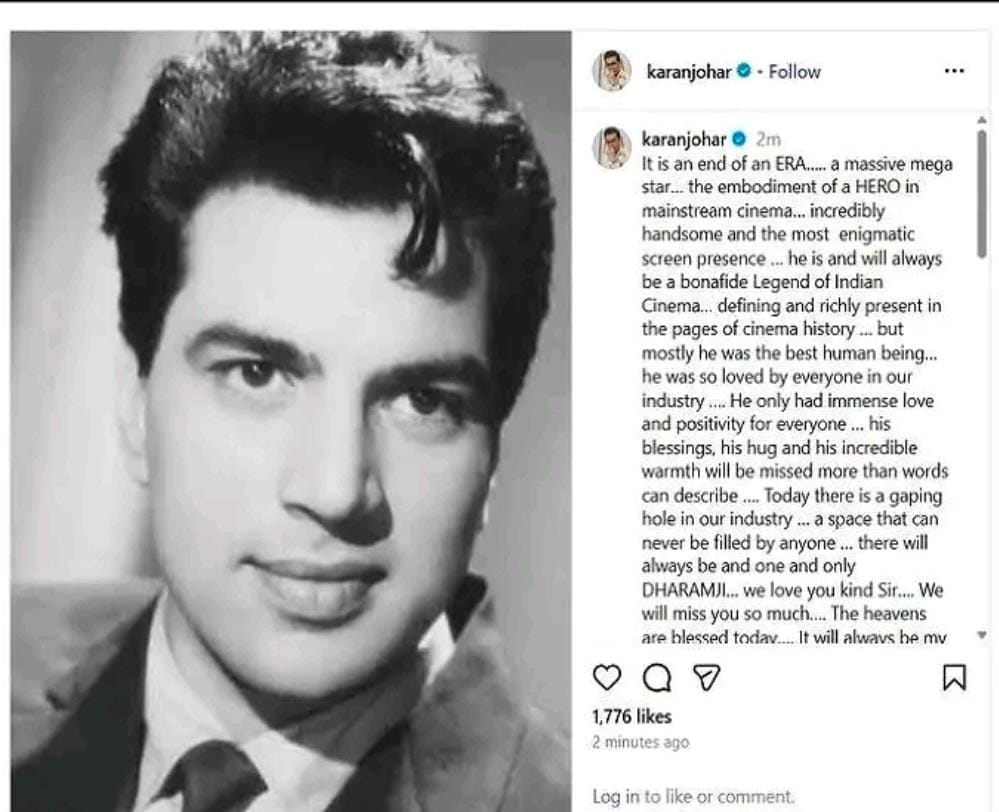
Task: Click the profile avatar in the post header
Action: (x=611, y=71)
